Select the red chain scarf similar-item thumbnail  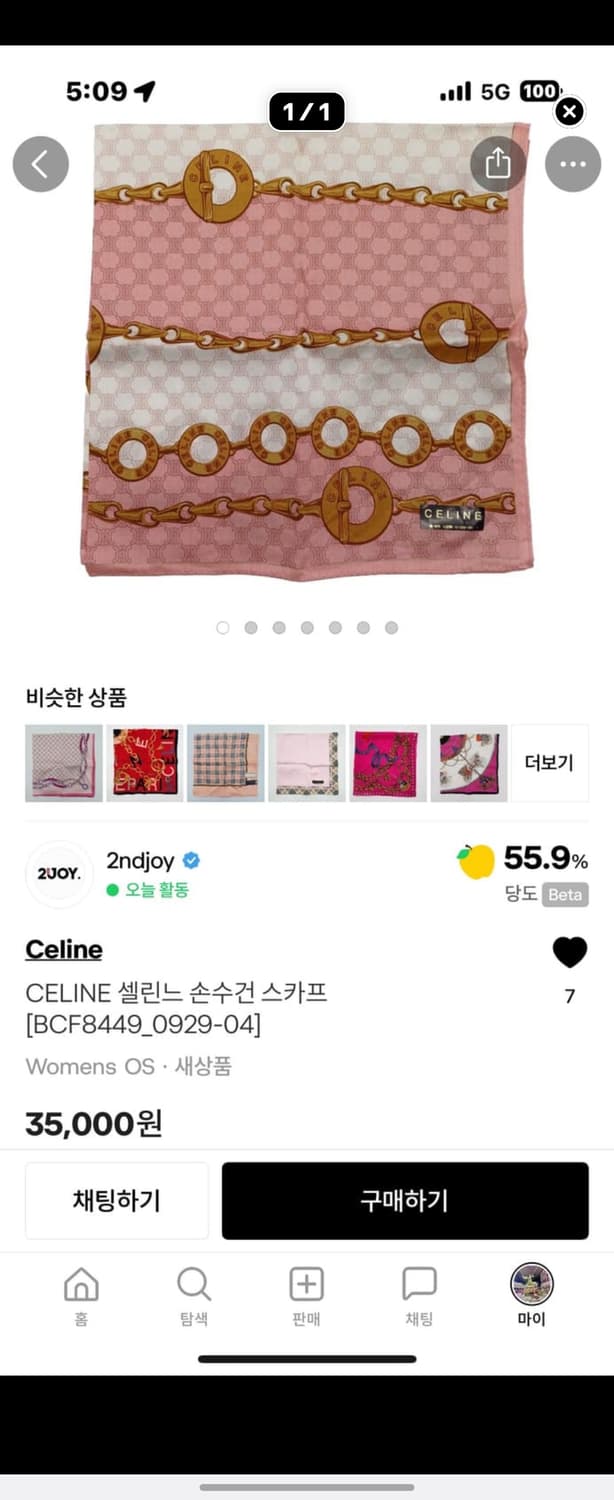(x=145, y=763)
